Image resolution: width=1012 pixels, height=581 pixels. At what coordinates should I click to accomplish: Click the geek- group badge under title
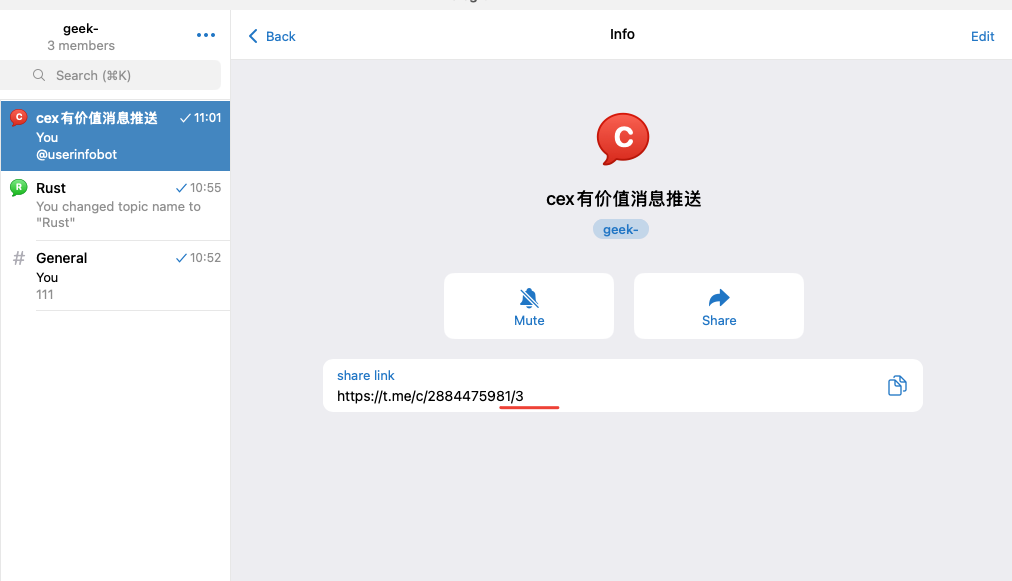(621, 230)
